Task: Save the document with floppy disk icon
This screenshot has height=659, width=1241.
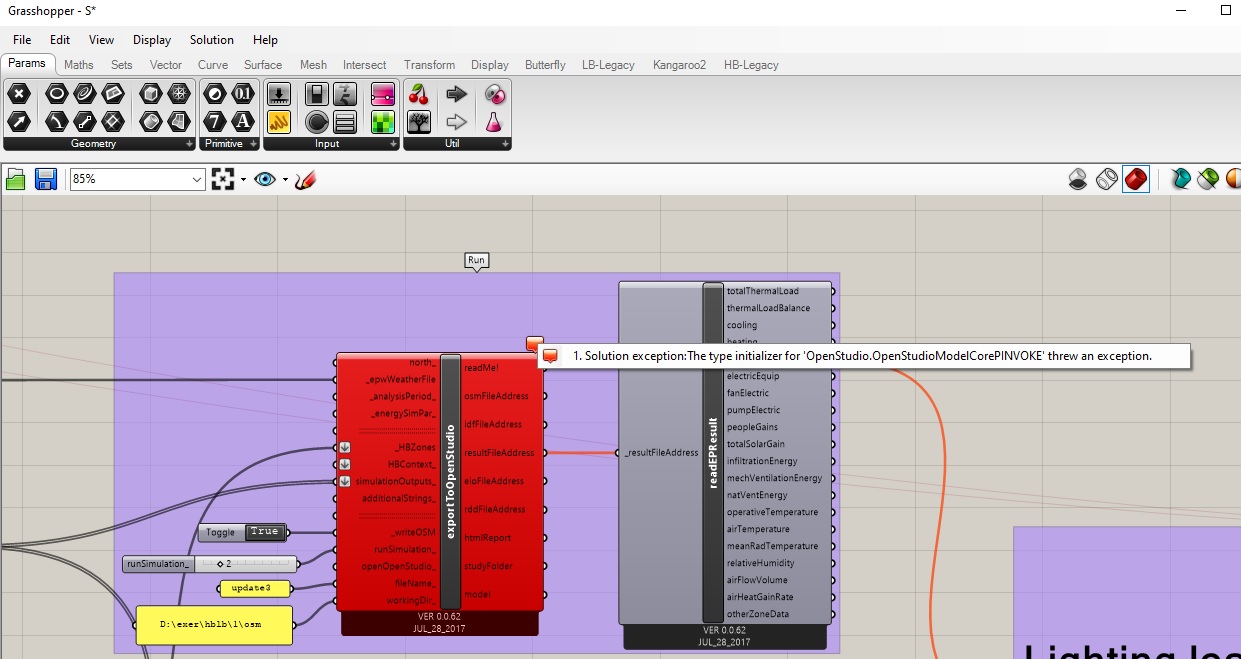Action: click(x=46, y=180)
